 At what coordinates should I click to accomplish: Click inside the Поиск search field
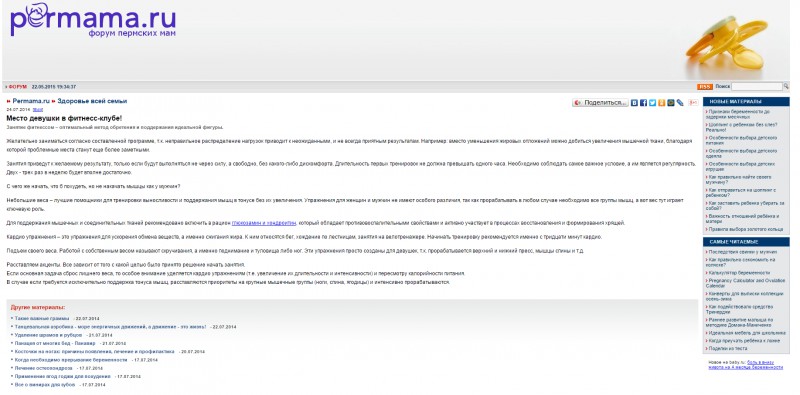757,87
